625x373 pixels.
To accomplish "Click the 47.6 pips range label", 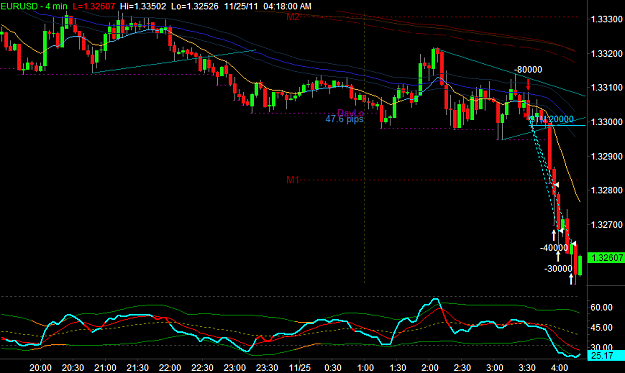I will coord(344,119).
